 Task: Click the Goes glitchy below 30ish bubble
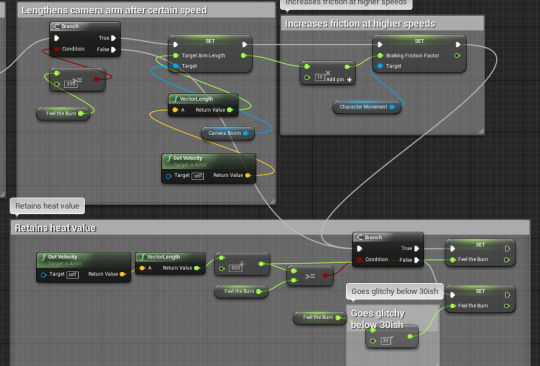(x=395, y=291)
